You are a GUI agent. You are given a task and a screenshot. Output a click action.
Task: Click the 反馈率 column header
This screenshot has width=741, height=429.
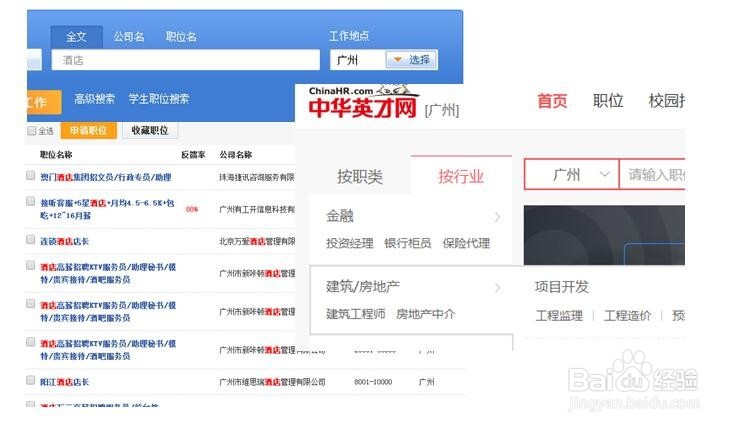pyautogui.click(x=193, y=154)
